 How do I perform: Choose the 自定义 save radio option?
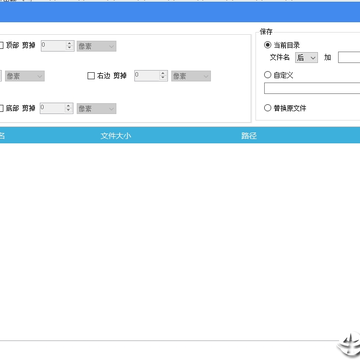click(267, 75)
